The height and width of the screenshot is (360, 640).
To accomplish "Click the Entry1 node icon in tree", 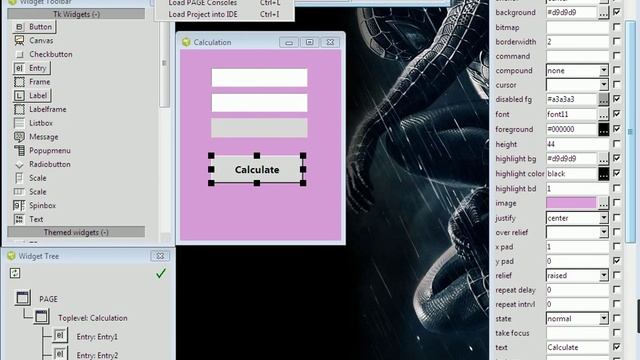I will pos(60,336).
